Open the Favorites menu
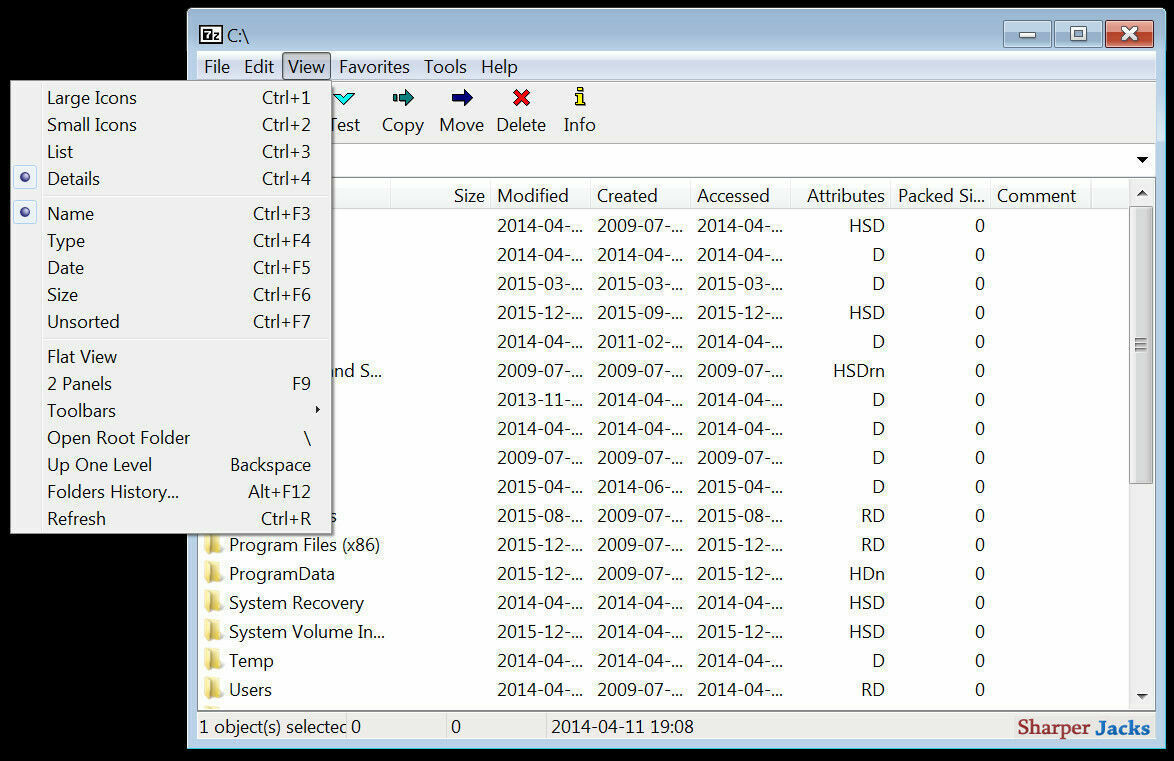Viewport: 1174px width, 761px height. click(x=374, y=67)
